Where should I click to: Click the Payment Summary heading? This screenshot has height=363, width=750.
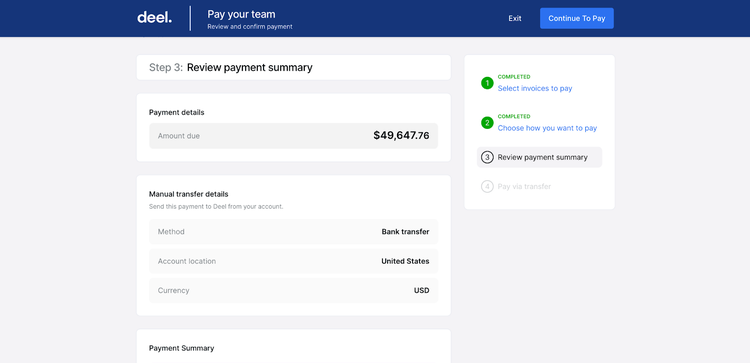[181, 348]
